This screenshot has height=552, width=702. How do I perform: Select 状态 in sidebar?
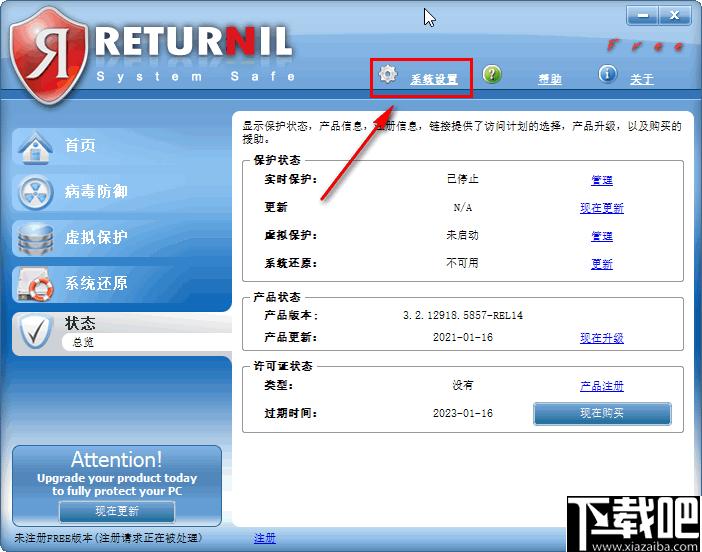click(80, 323)
